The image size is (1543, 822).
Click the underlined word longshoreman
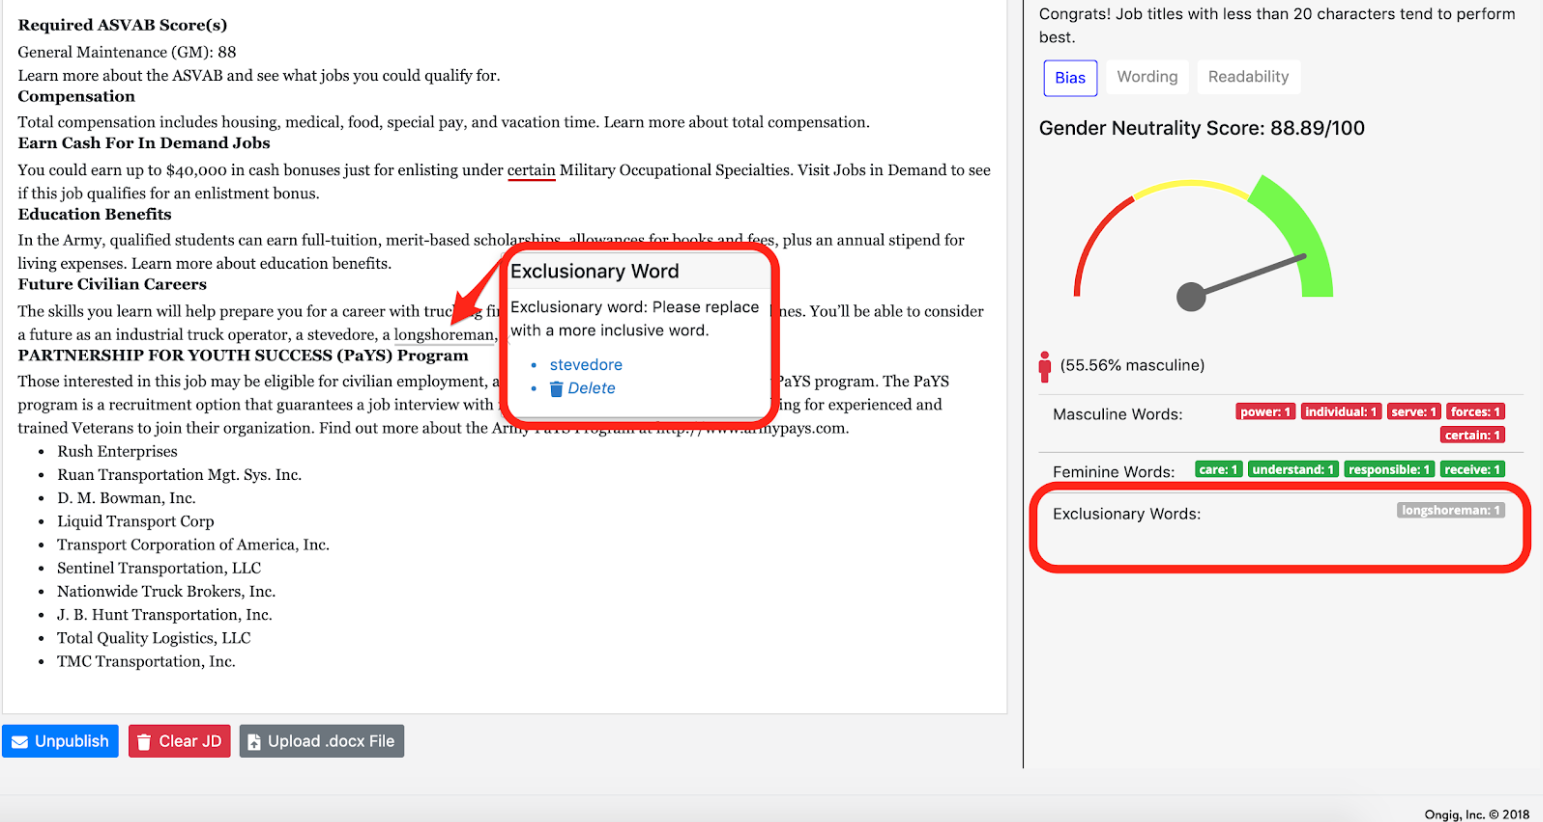pos(444,335)
